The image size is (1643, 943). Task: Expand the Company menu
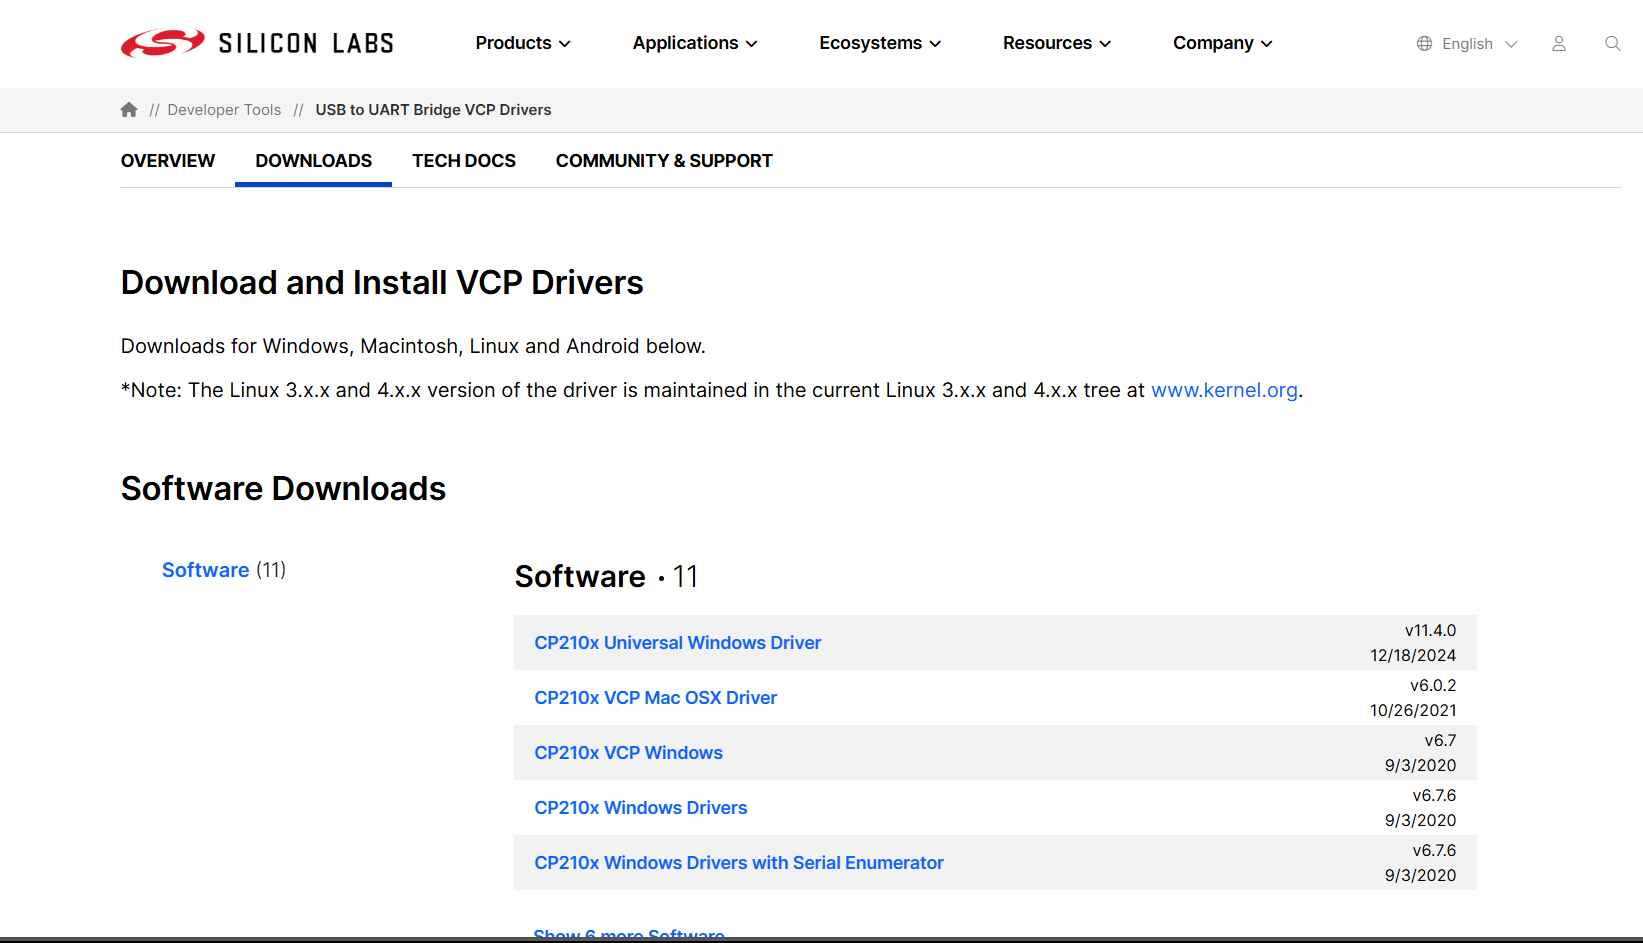(1223, 43)
